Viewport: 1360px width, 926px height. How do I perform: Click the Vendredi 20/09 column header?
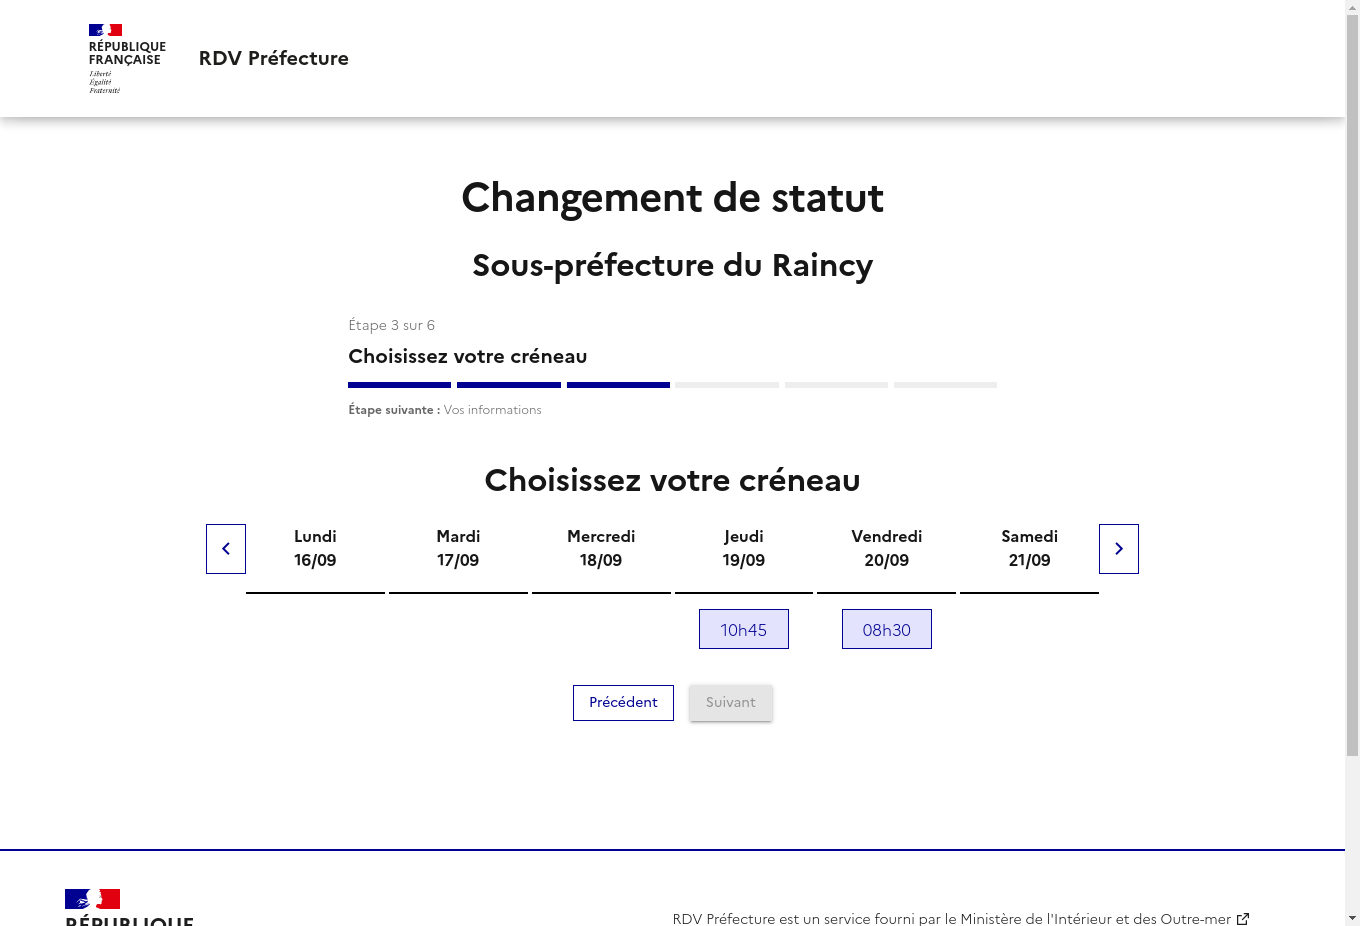coord(887,549)
